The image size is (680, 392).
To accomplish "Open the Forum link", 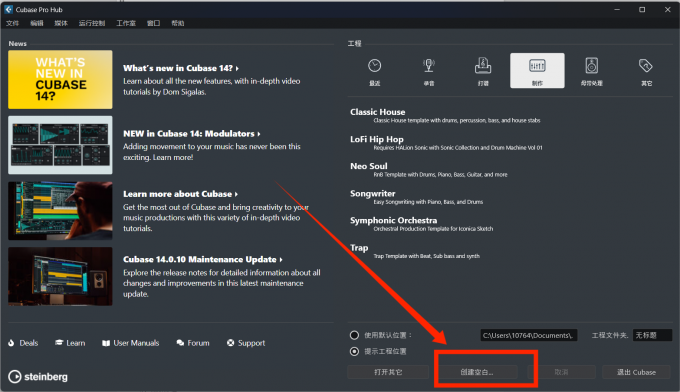I will (x=198, y=343).
